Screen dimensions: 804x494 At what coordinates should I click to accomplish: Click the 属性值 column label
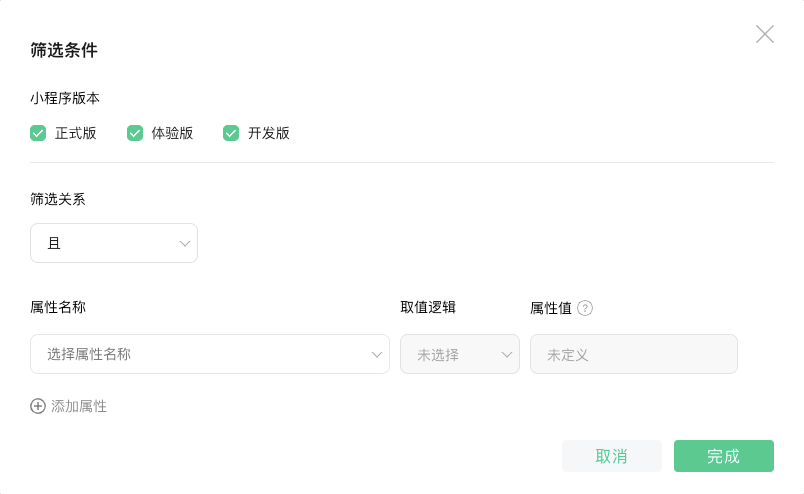pyautogui.click(x=551, y=308)
